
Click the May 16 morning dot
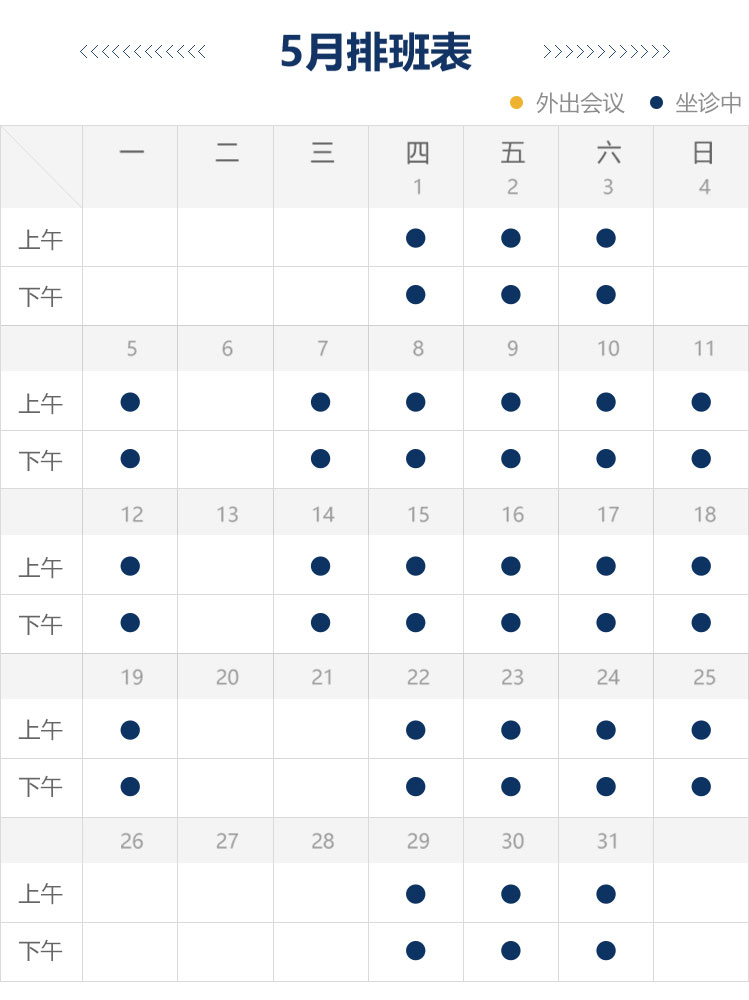tap(511, 566)
